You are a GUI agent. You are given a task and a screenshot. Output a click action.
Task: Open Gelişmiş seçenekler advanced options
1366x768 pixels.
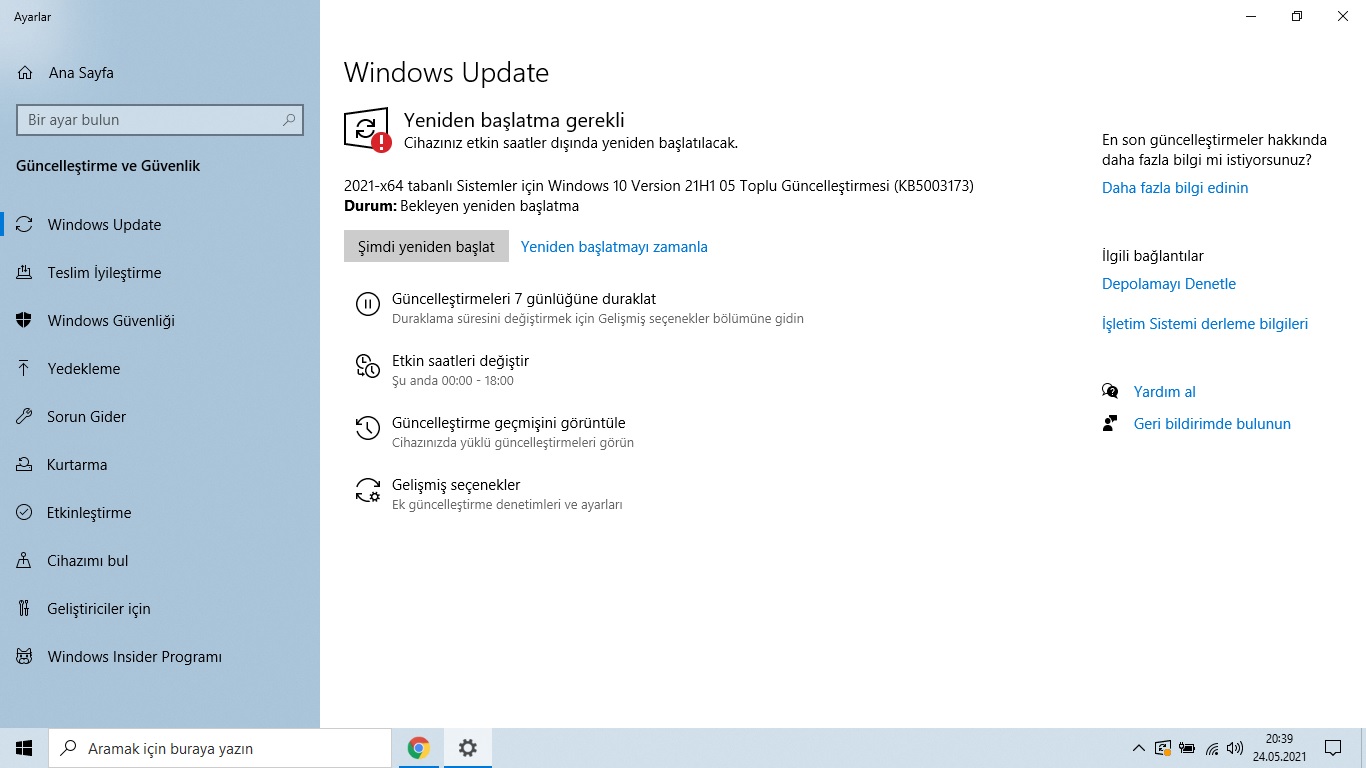coord(456,485)
